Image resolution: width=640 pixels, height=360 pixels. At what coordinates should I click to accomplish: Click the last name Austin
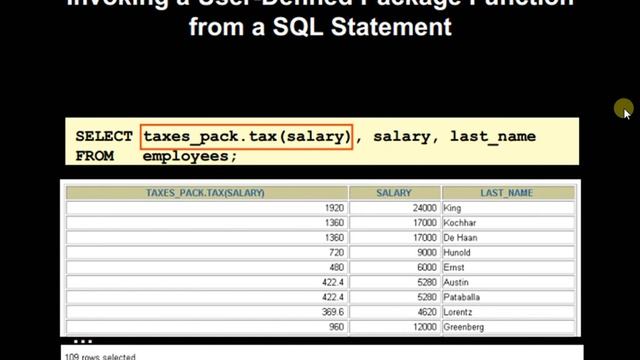[x=456, y=282]
